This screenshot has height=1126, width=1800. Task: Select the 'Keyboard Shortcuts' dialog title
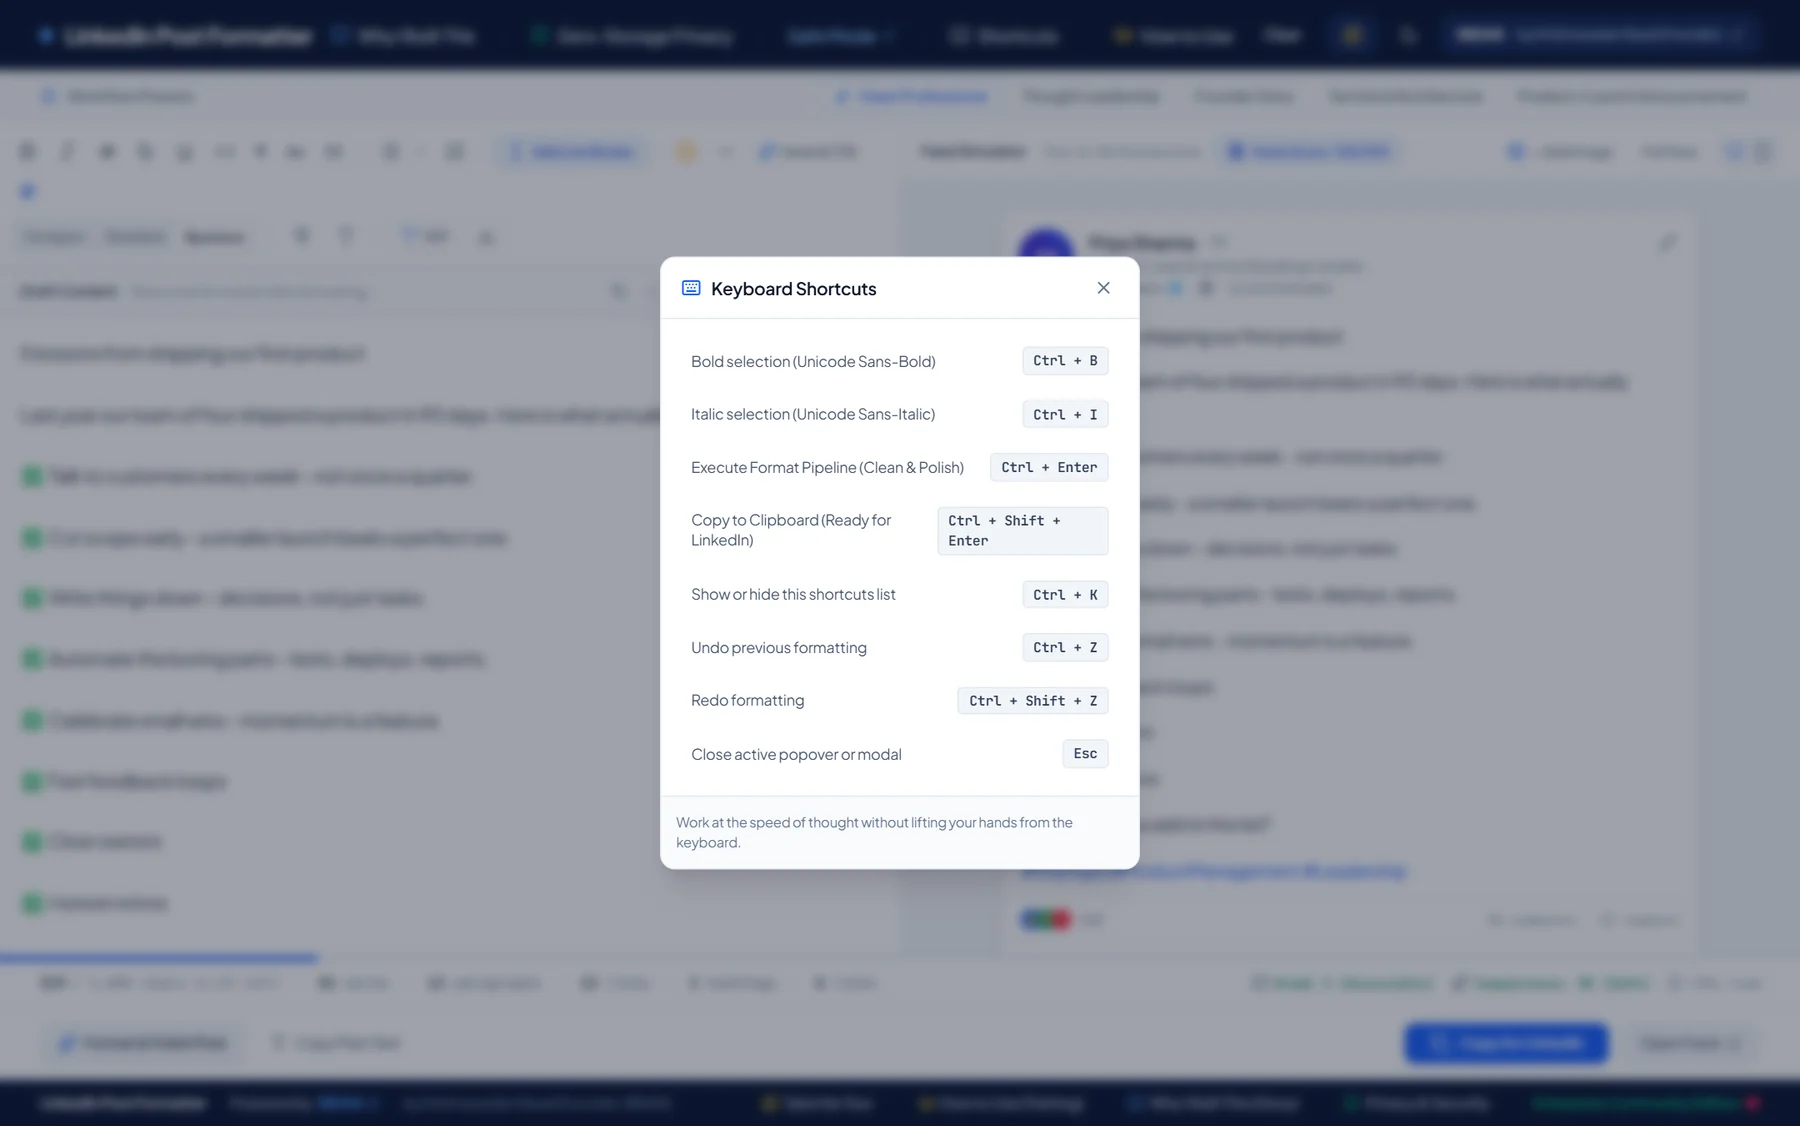tap(793, 289)
